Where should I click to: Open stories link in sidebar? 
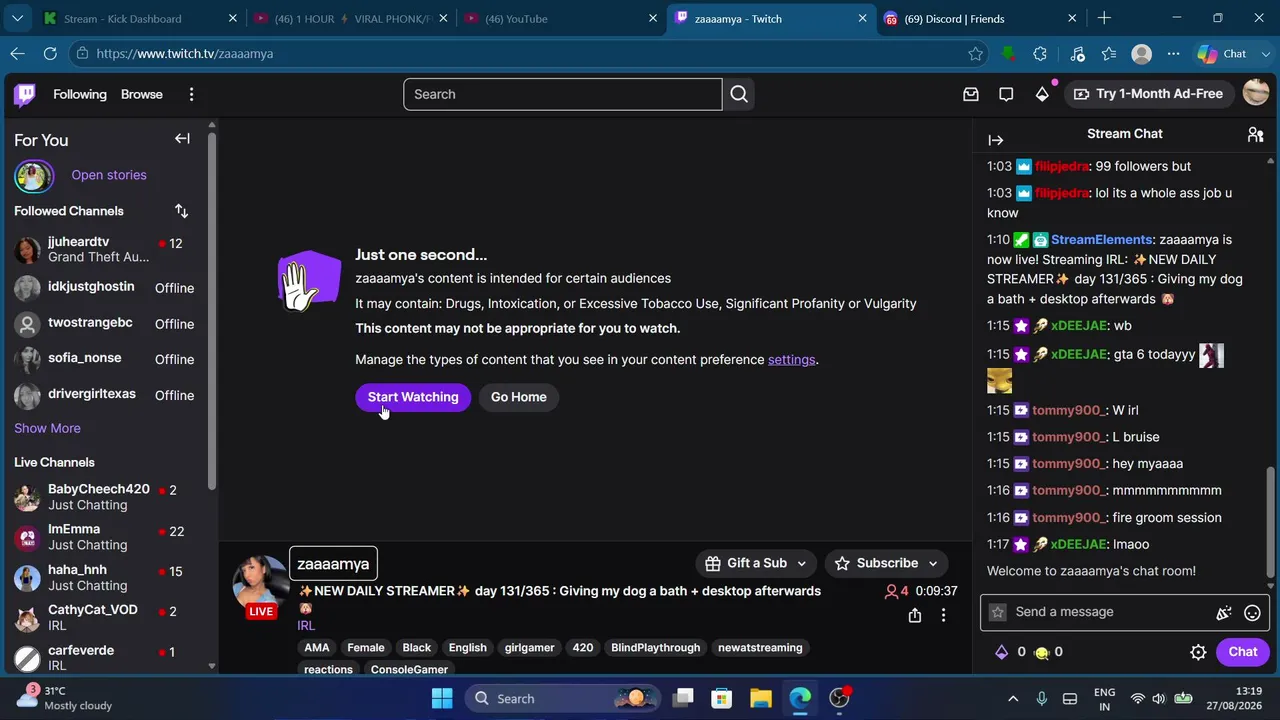pos(109,175)
